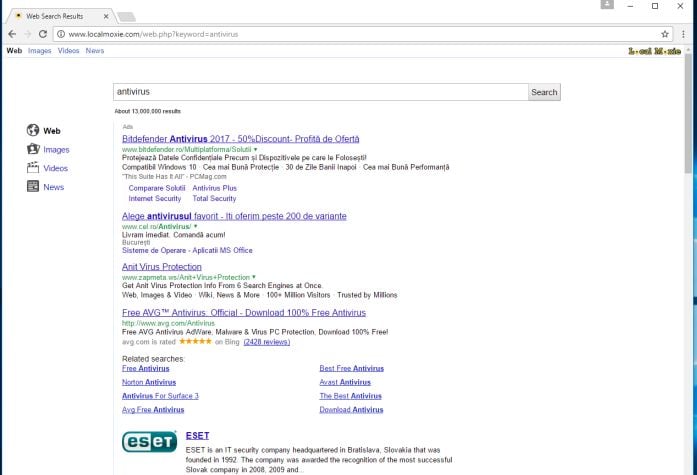Open the Antivirus Plus sitelink
The height and width of the screenshot is (475, 697).
(215, 188)
